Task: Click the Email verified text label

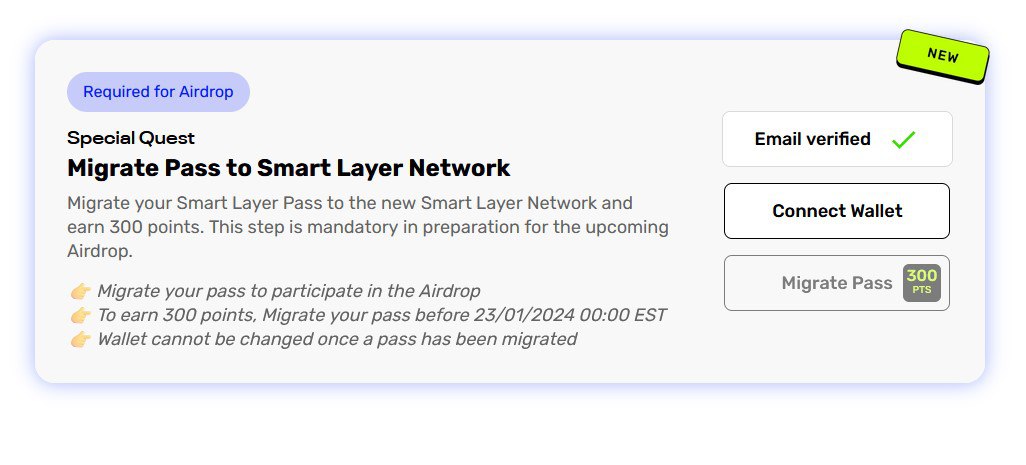Action: click(812, 139)
